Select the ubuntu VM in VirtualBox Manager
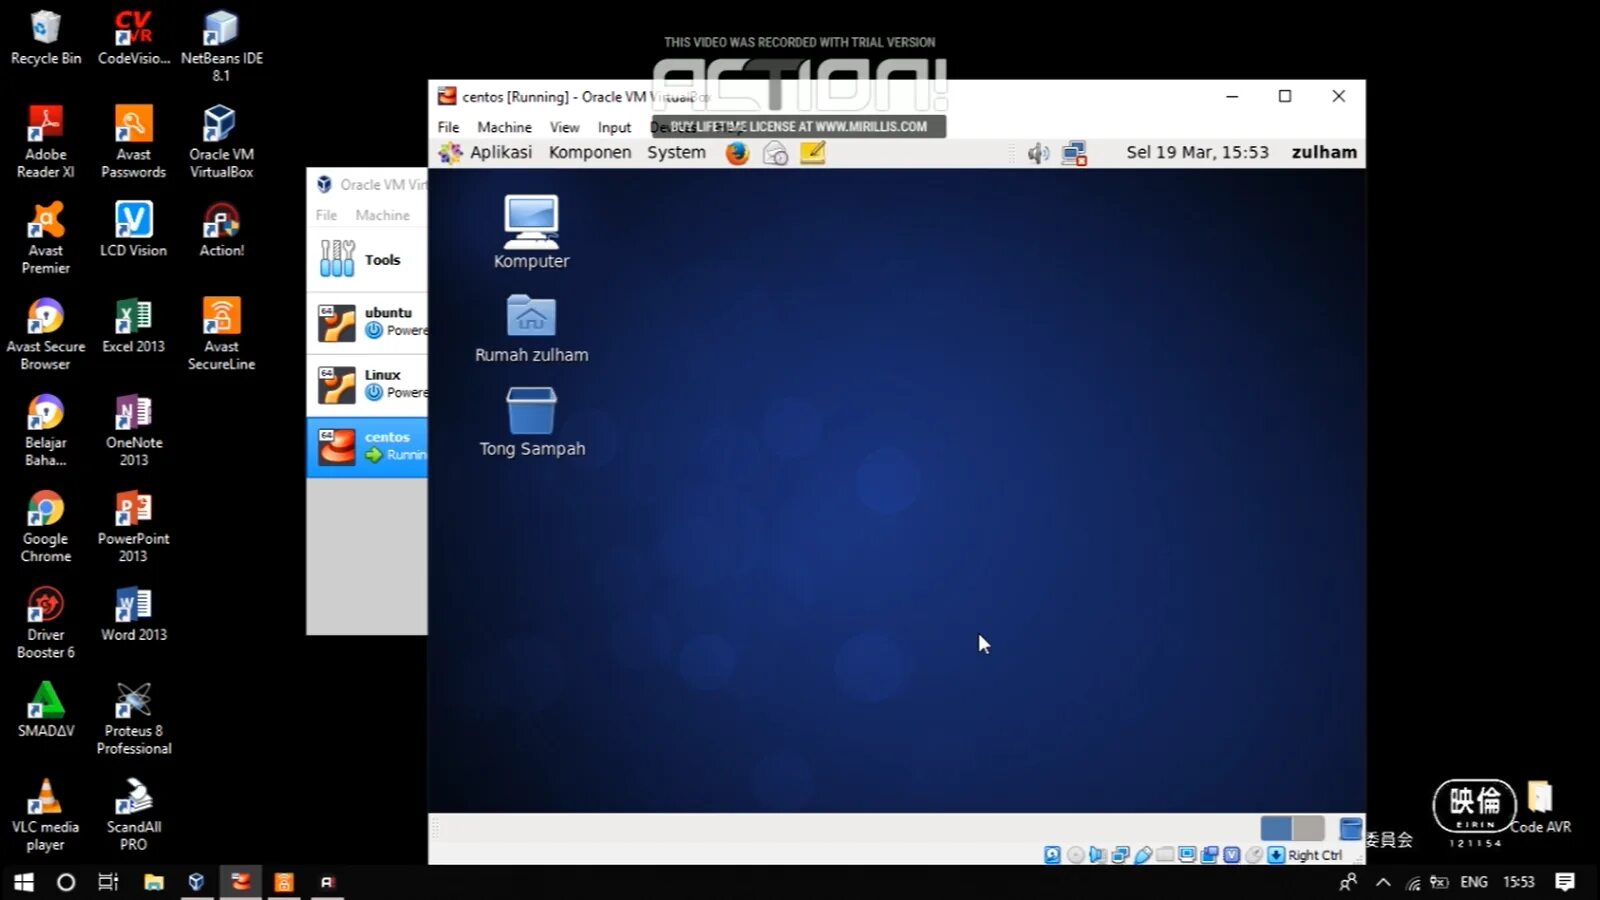 [x=367, y=323]
